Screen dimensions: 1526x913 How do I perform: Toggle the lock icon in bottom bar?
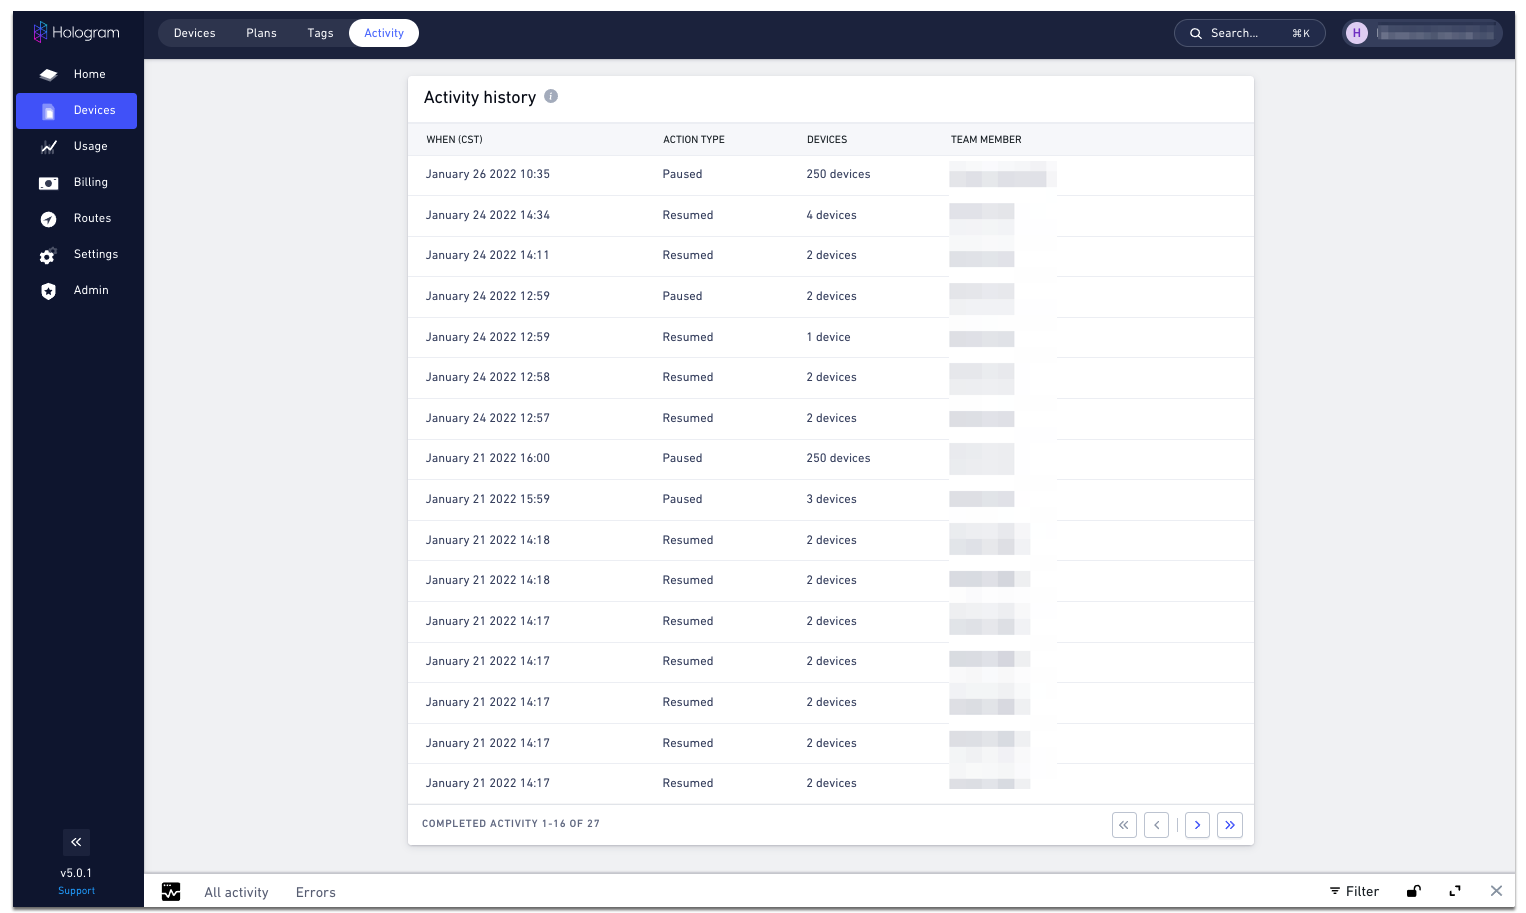(1414, 891)
